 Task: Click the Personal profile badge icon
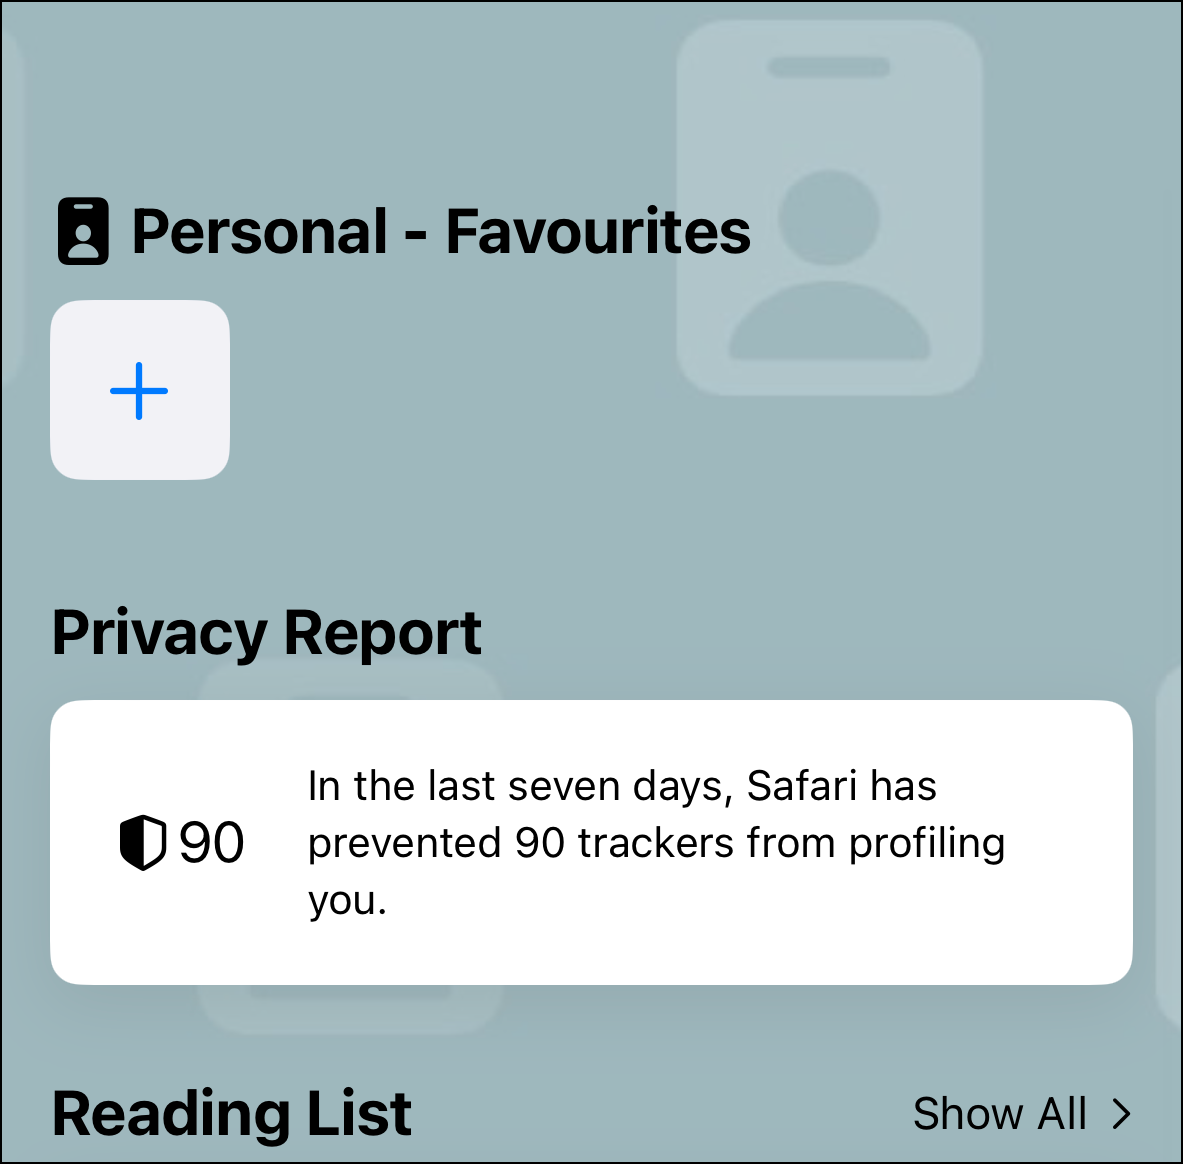[x=83, y=232]
